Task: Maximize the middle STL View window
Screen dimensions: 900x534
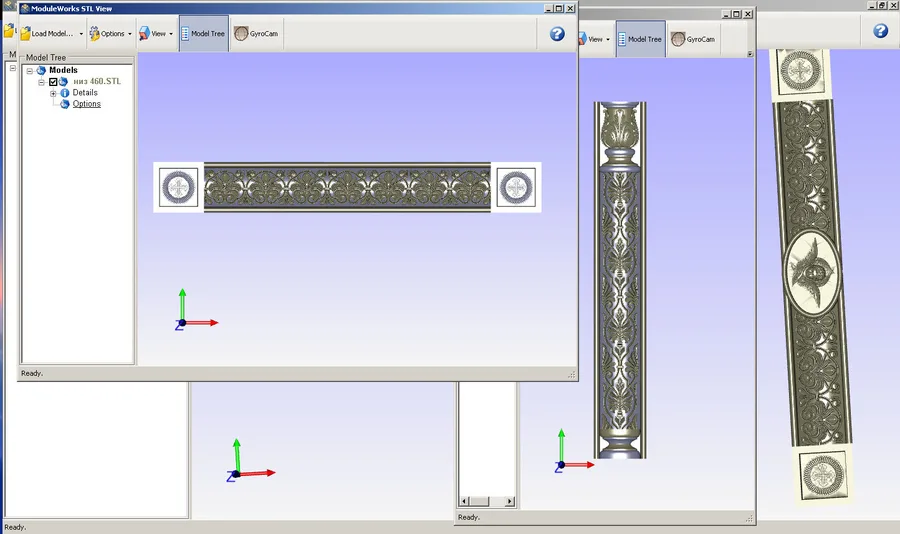Action: coord(736,14)
